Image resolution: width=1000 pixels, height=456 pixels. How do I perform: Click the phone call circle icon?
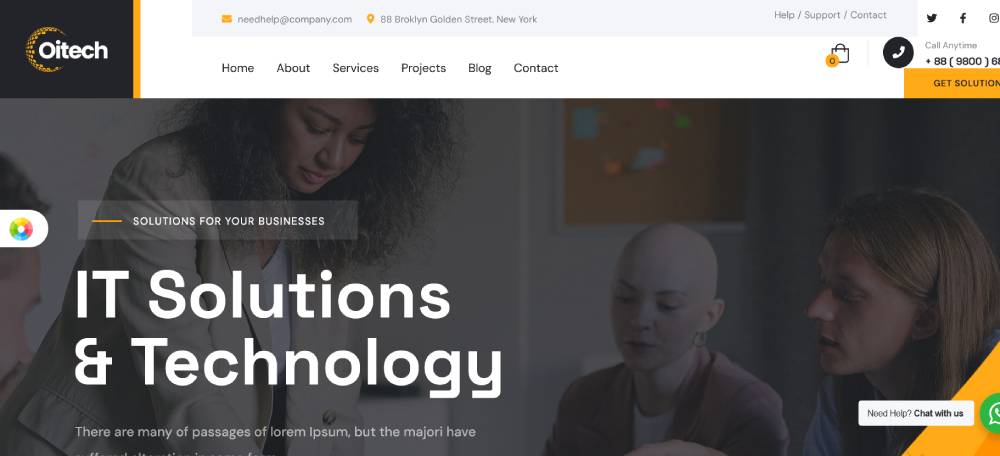click(898, 52)
